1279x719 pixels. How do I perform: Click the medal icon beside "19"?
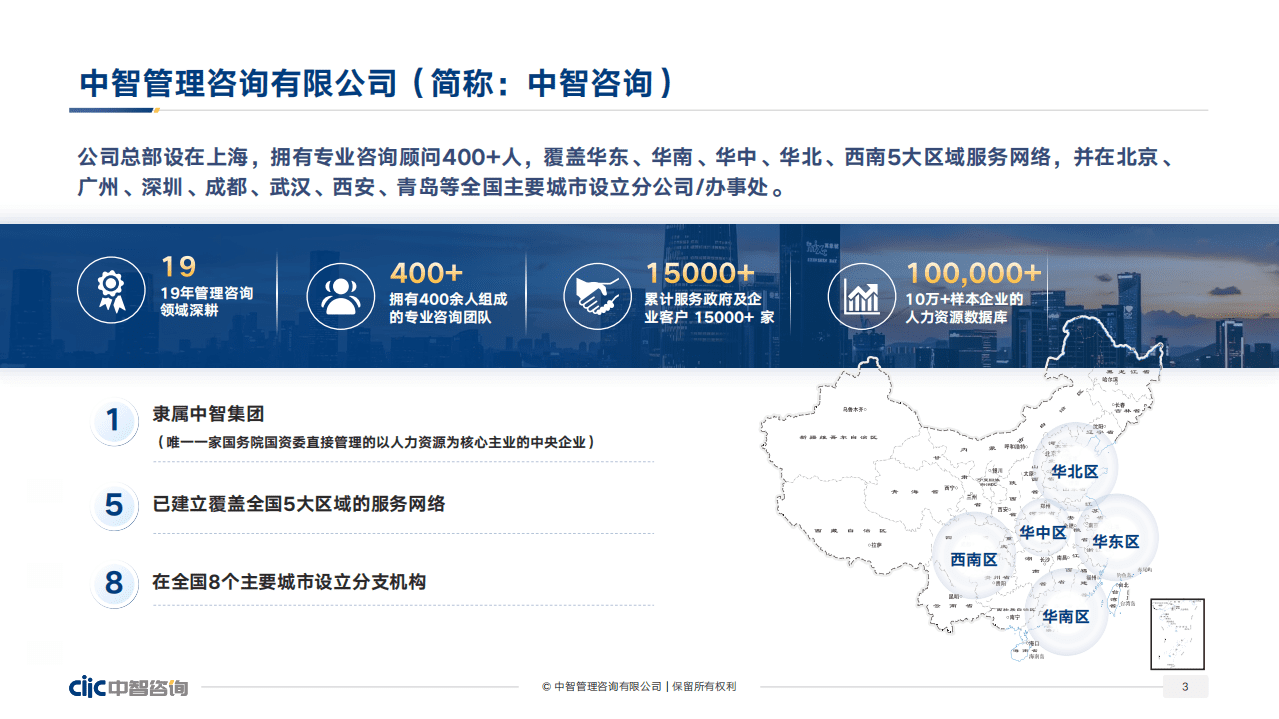(x=111, y=293)
